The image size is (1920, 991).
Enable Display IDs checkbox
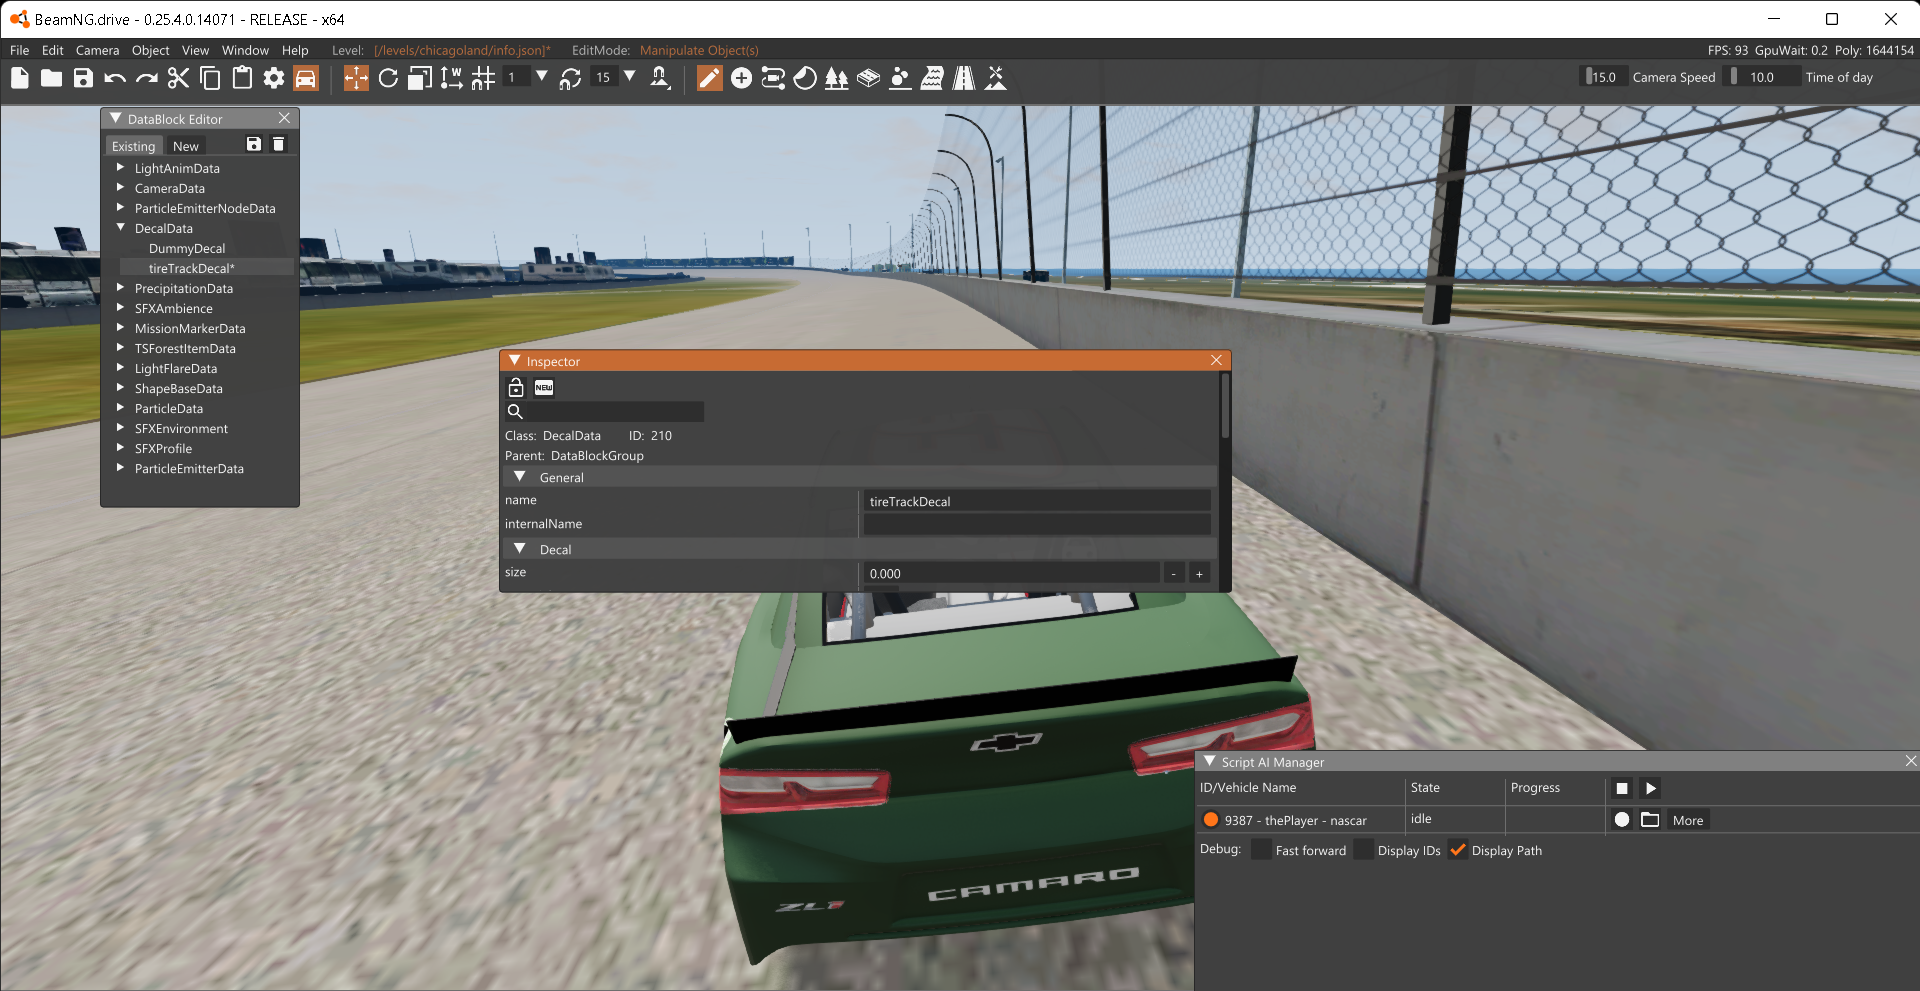coord(1364,850)
